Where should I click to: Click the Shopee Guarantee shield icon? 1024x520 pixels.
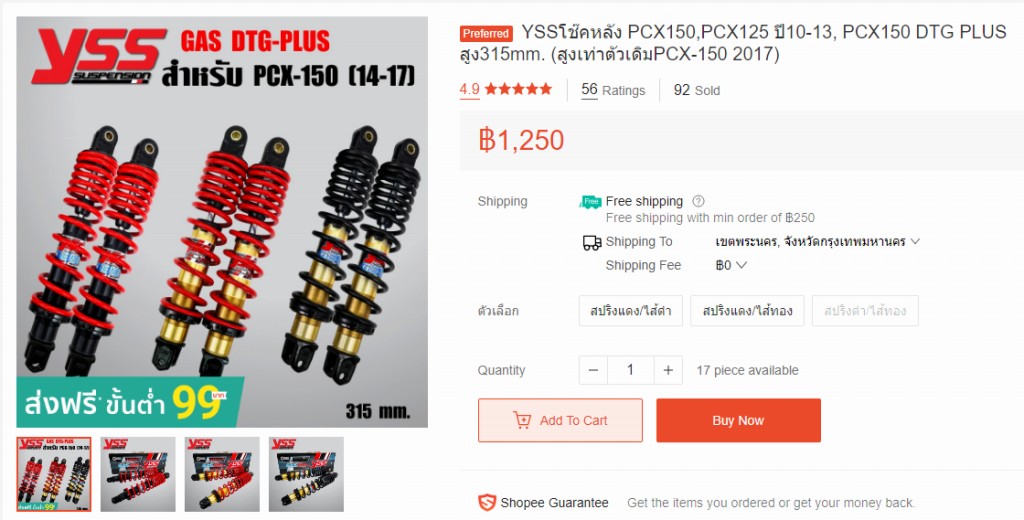pos(487,502)
